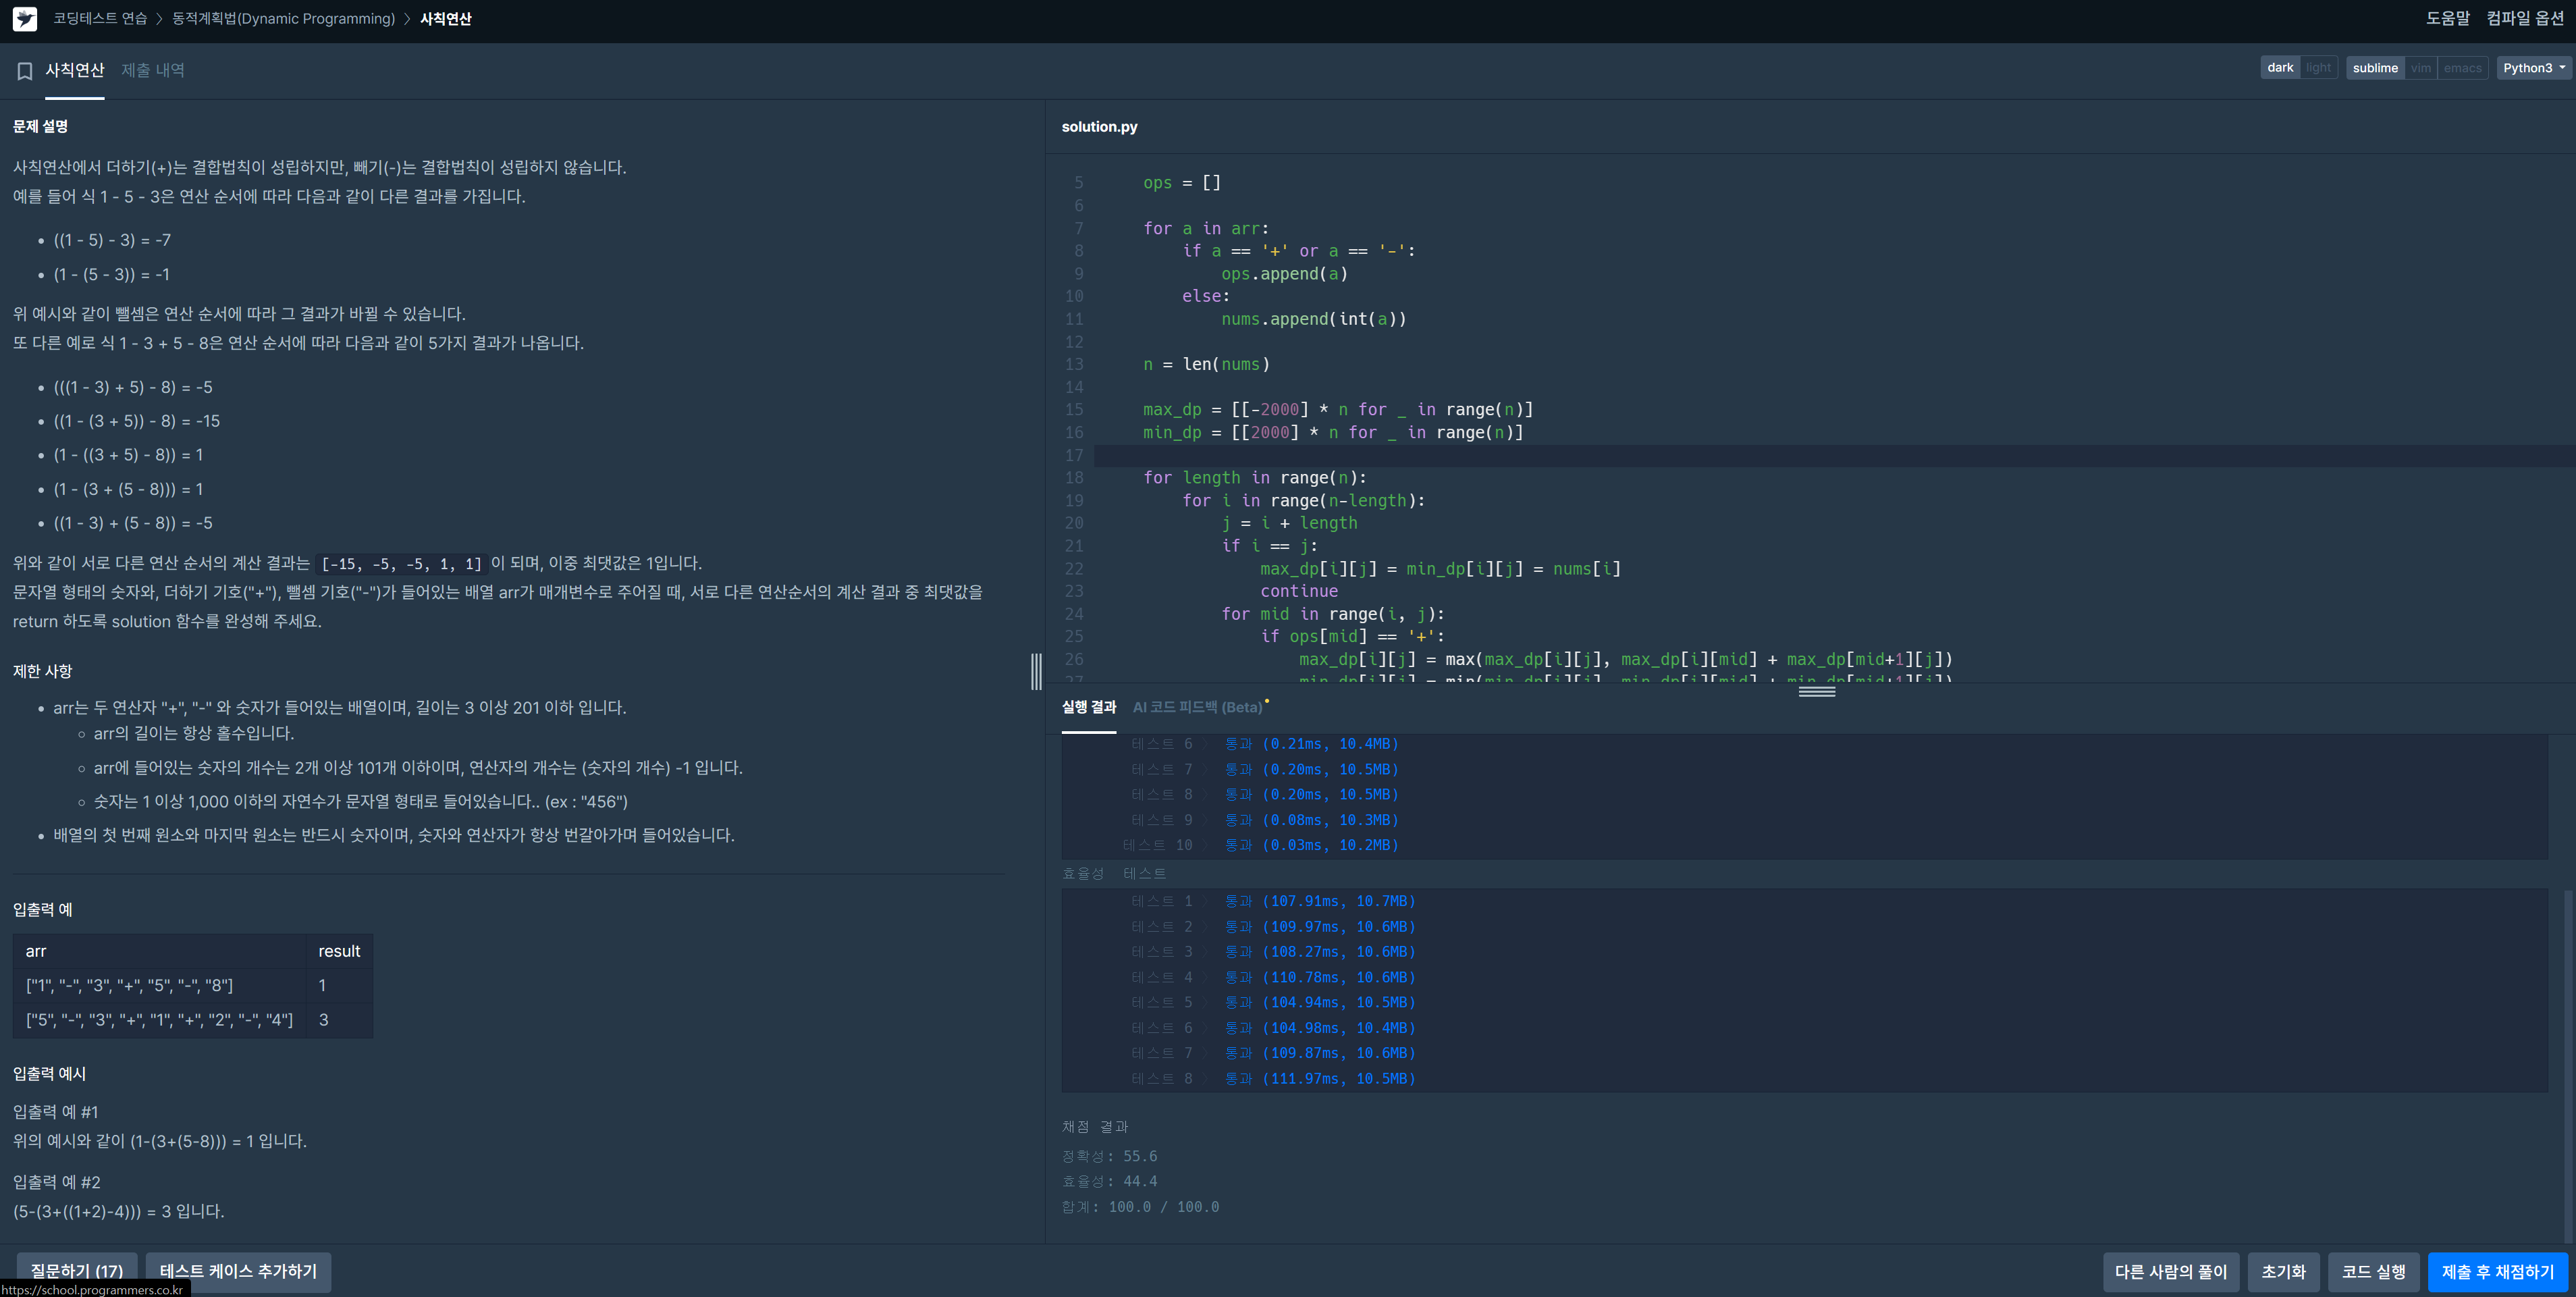Open the 도움말 menu
2576x1297 pixels.
[x=2447, y=18]
